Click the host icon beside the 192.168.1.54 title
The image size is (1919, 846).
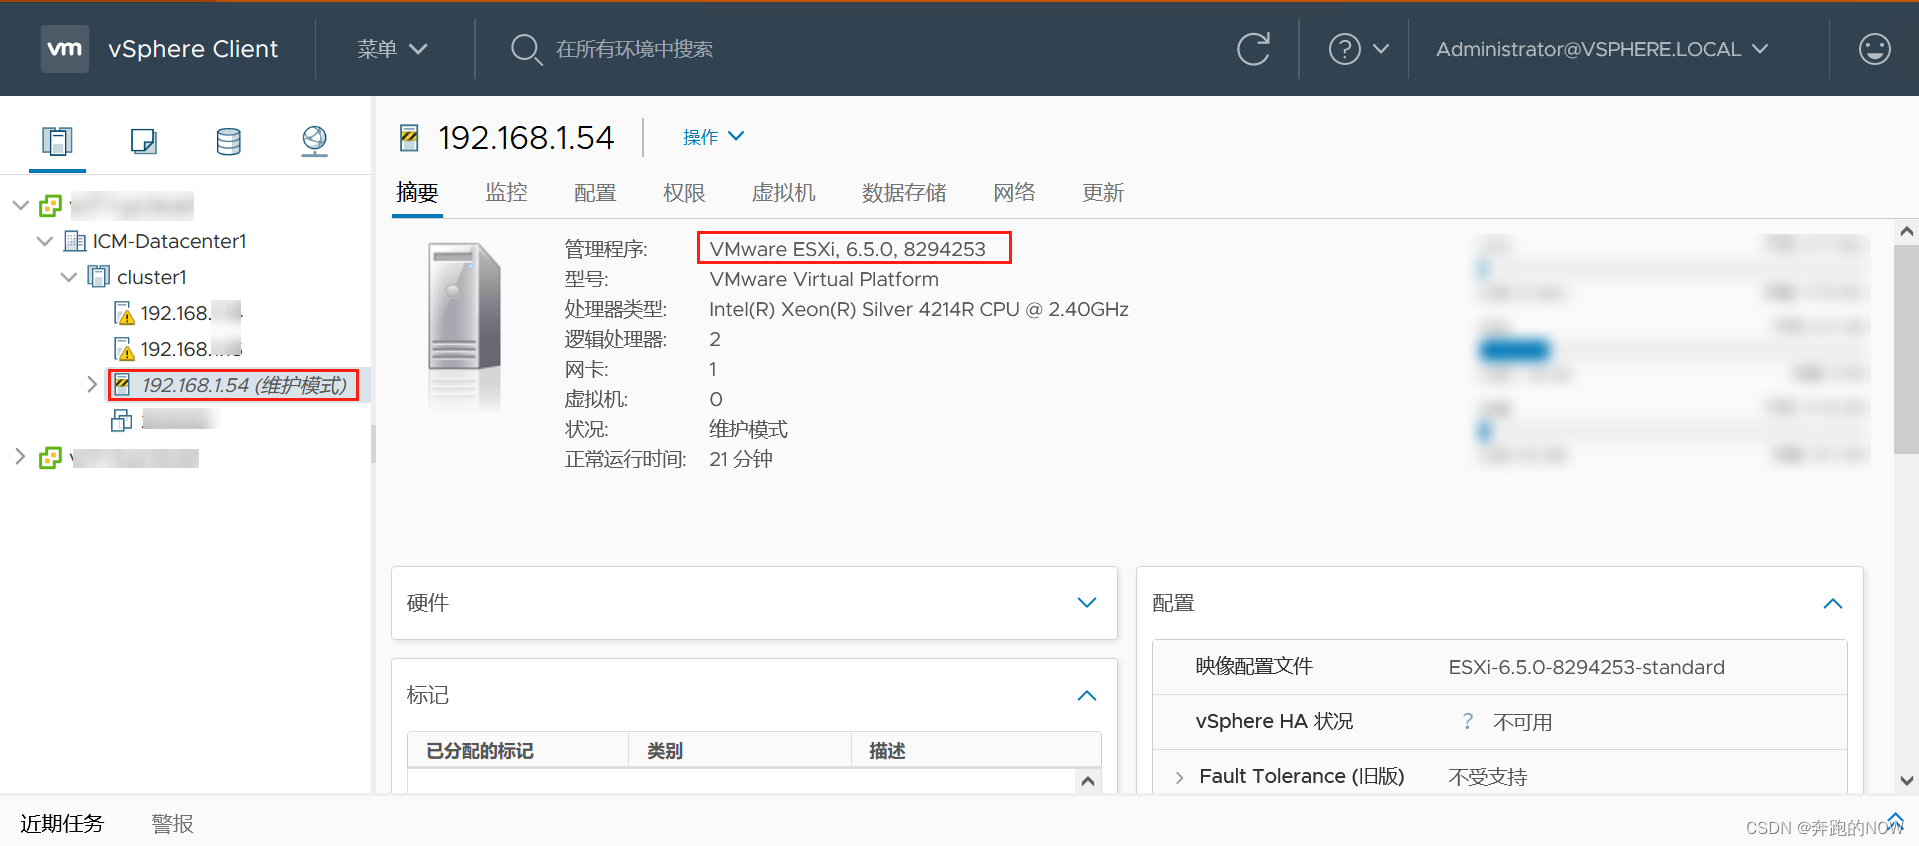point(409,137)
